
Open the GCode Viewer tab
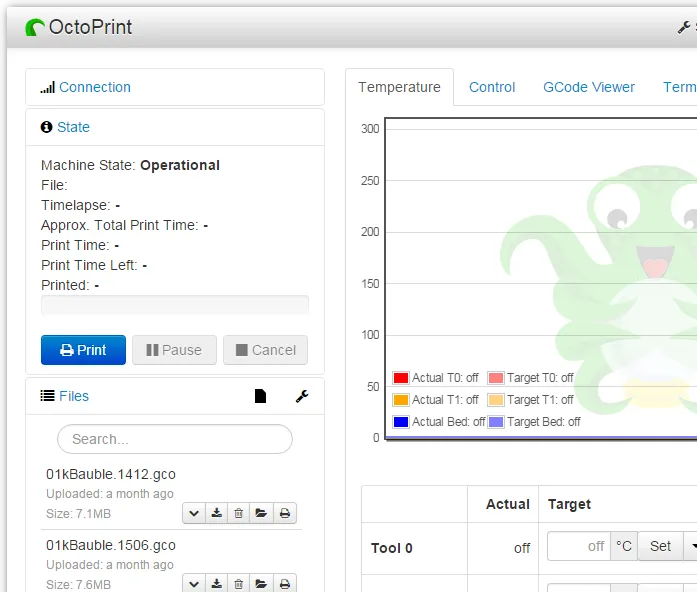coord(589,87)
